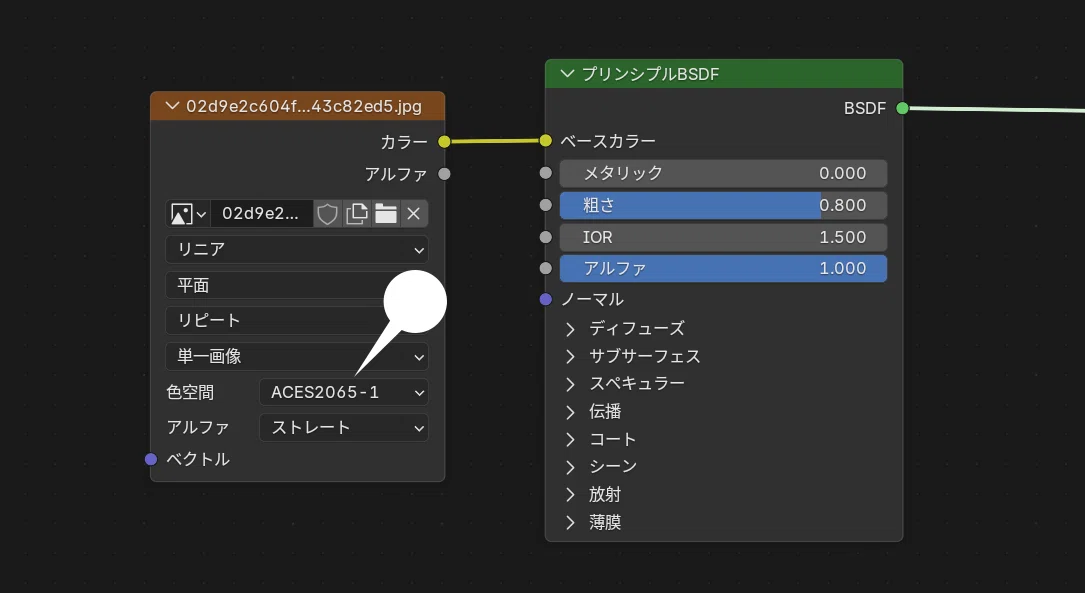Expand the コート panel

(570, 439)
